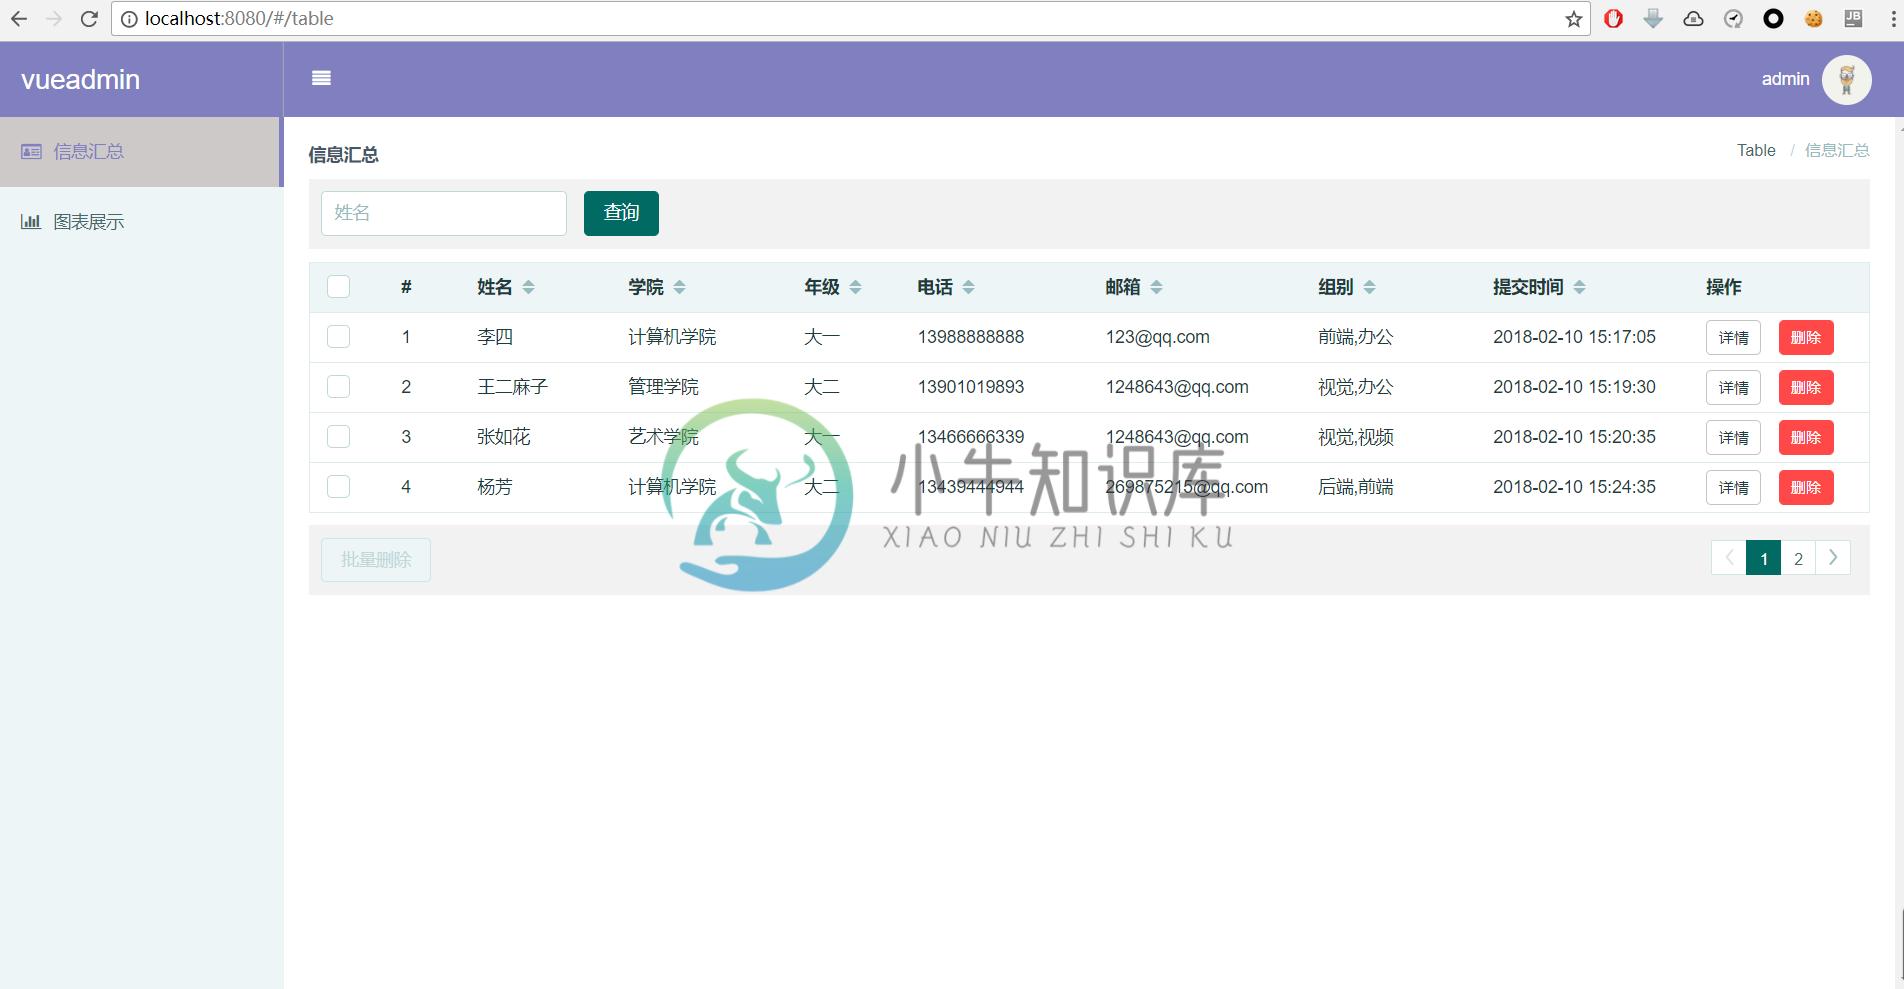1904x989 pixels.
Task: Click the 批量删除 button
Action: [376, 560]
